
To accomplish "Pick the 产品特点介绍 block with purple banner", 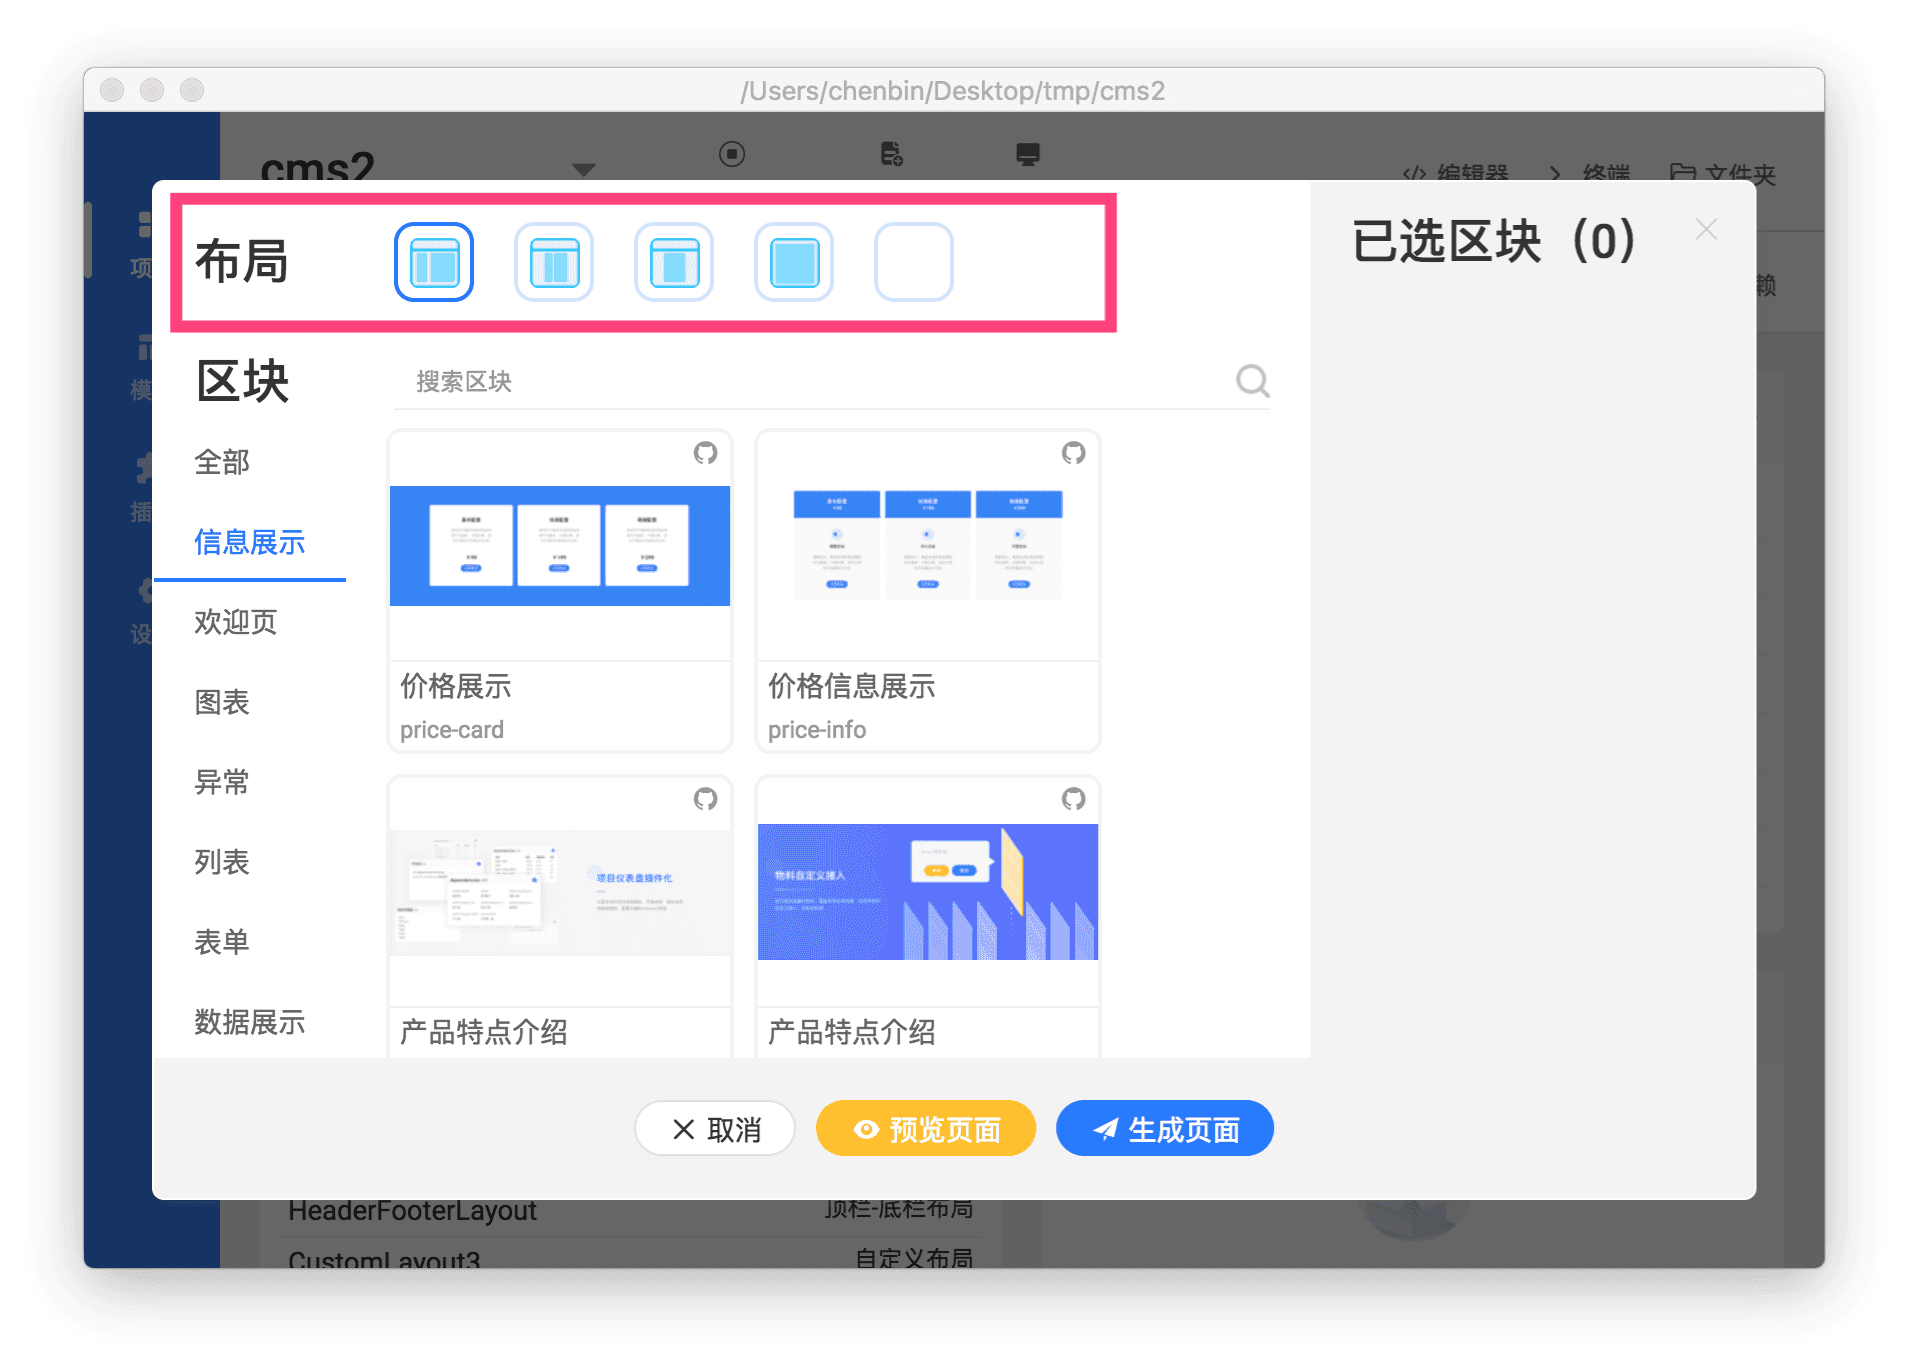I will click(928, 892).
